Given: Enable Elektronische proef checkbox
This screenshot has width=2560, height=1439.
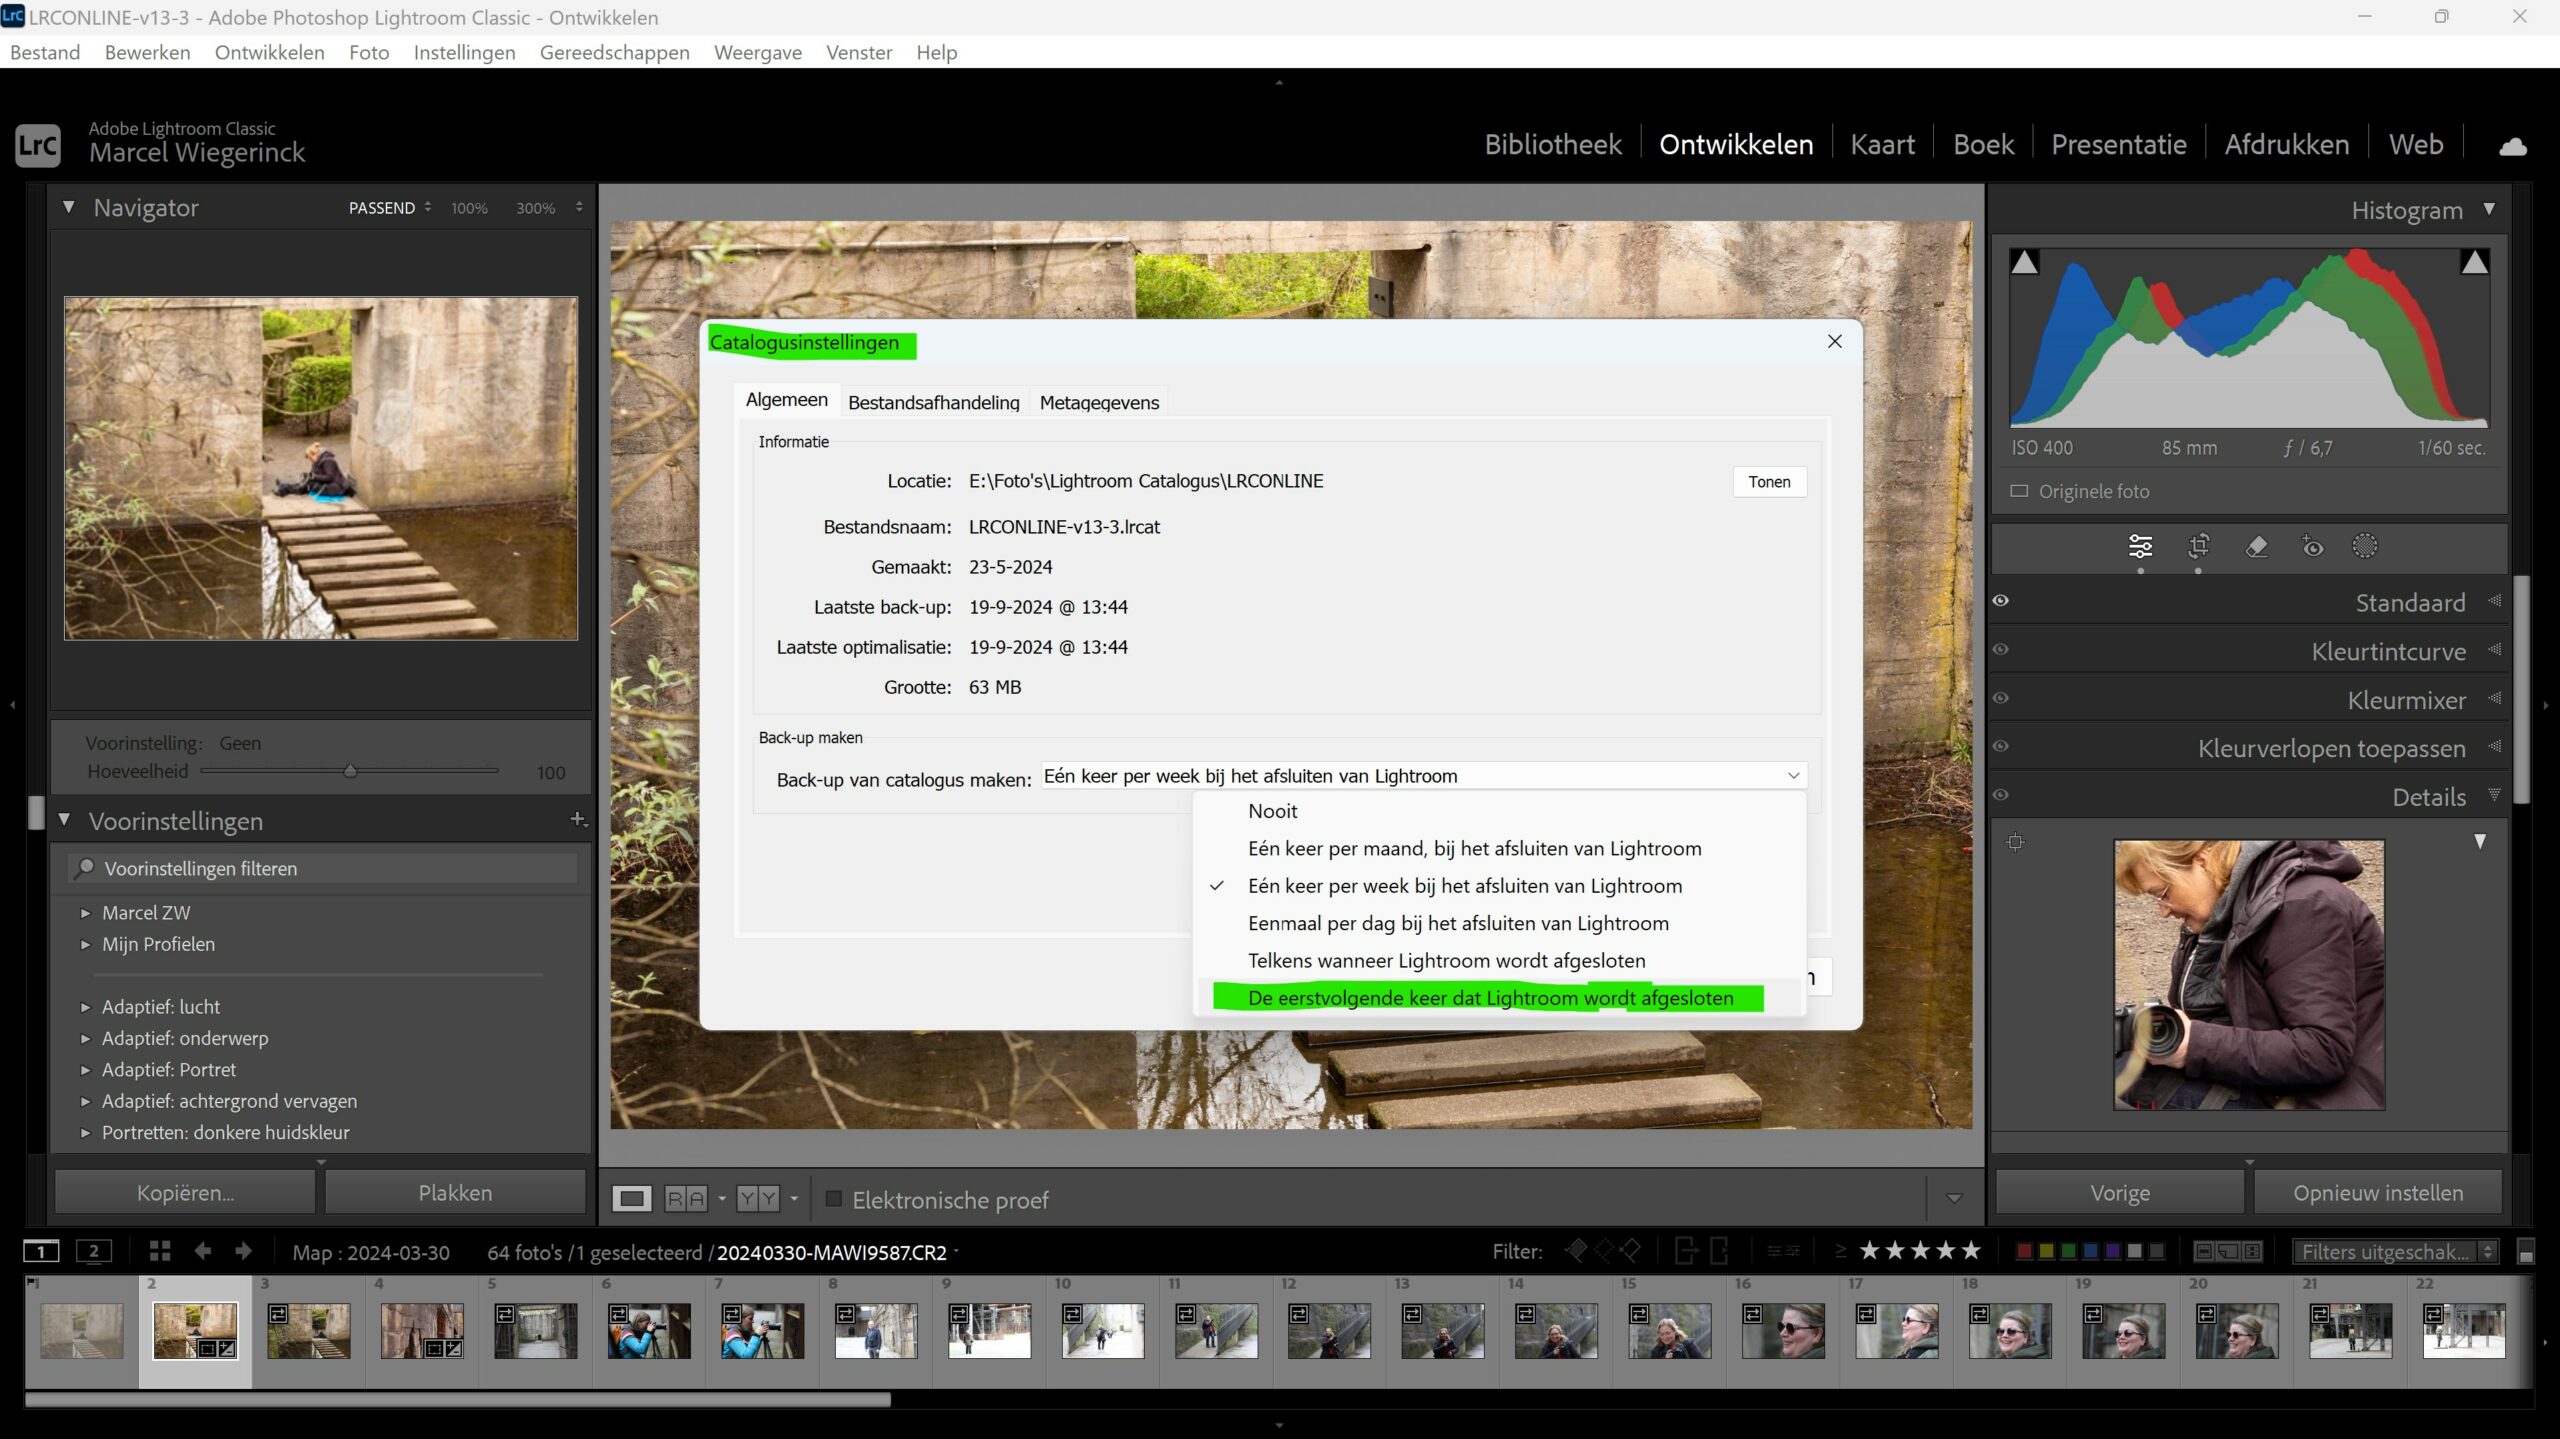Looking at the screenshot, I should (x=833, y=1199).
